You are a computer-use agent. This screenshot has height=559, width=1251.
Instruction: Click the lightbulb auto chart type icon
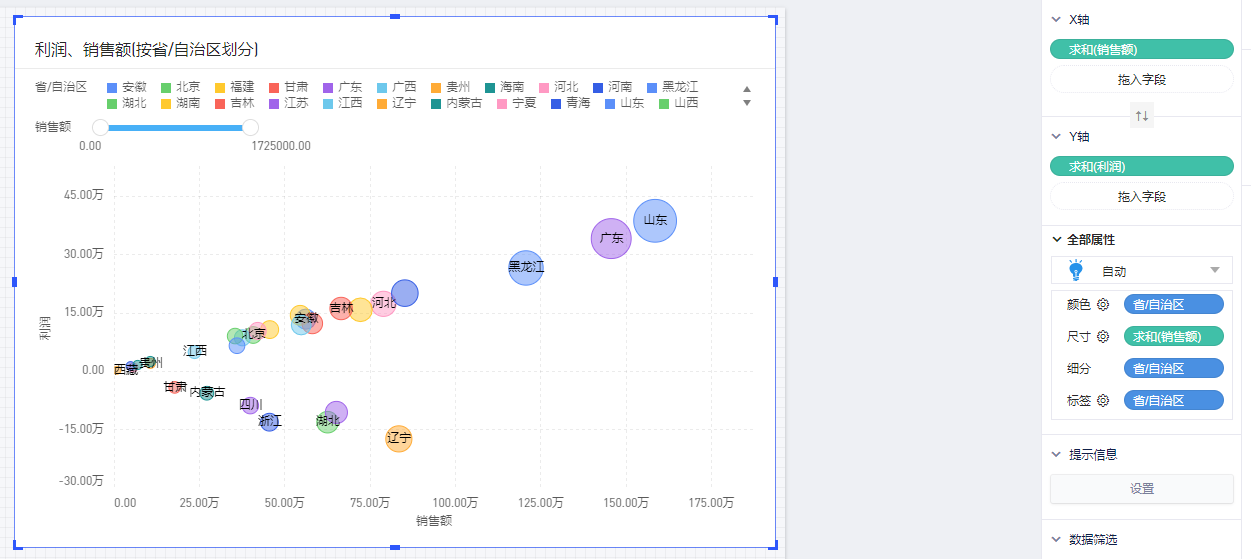click(1076, 271)
